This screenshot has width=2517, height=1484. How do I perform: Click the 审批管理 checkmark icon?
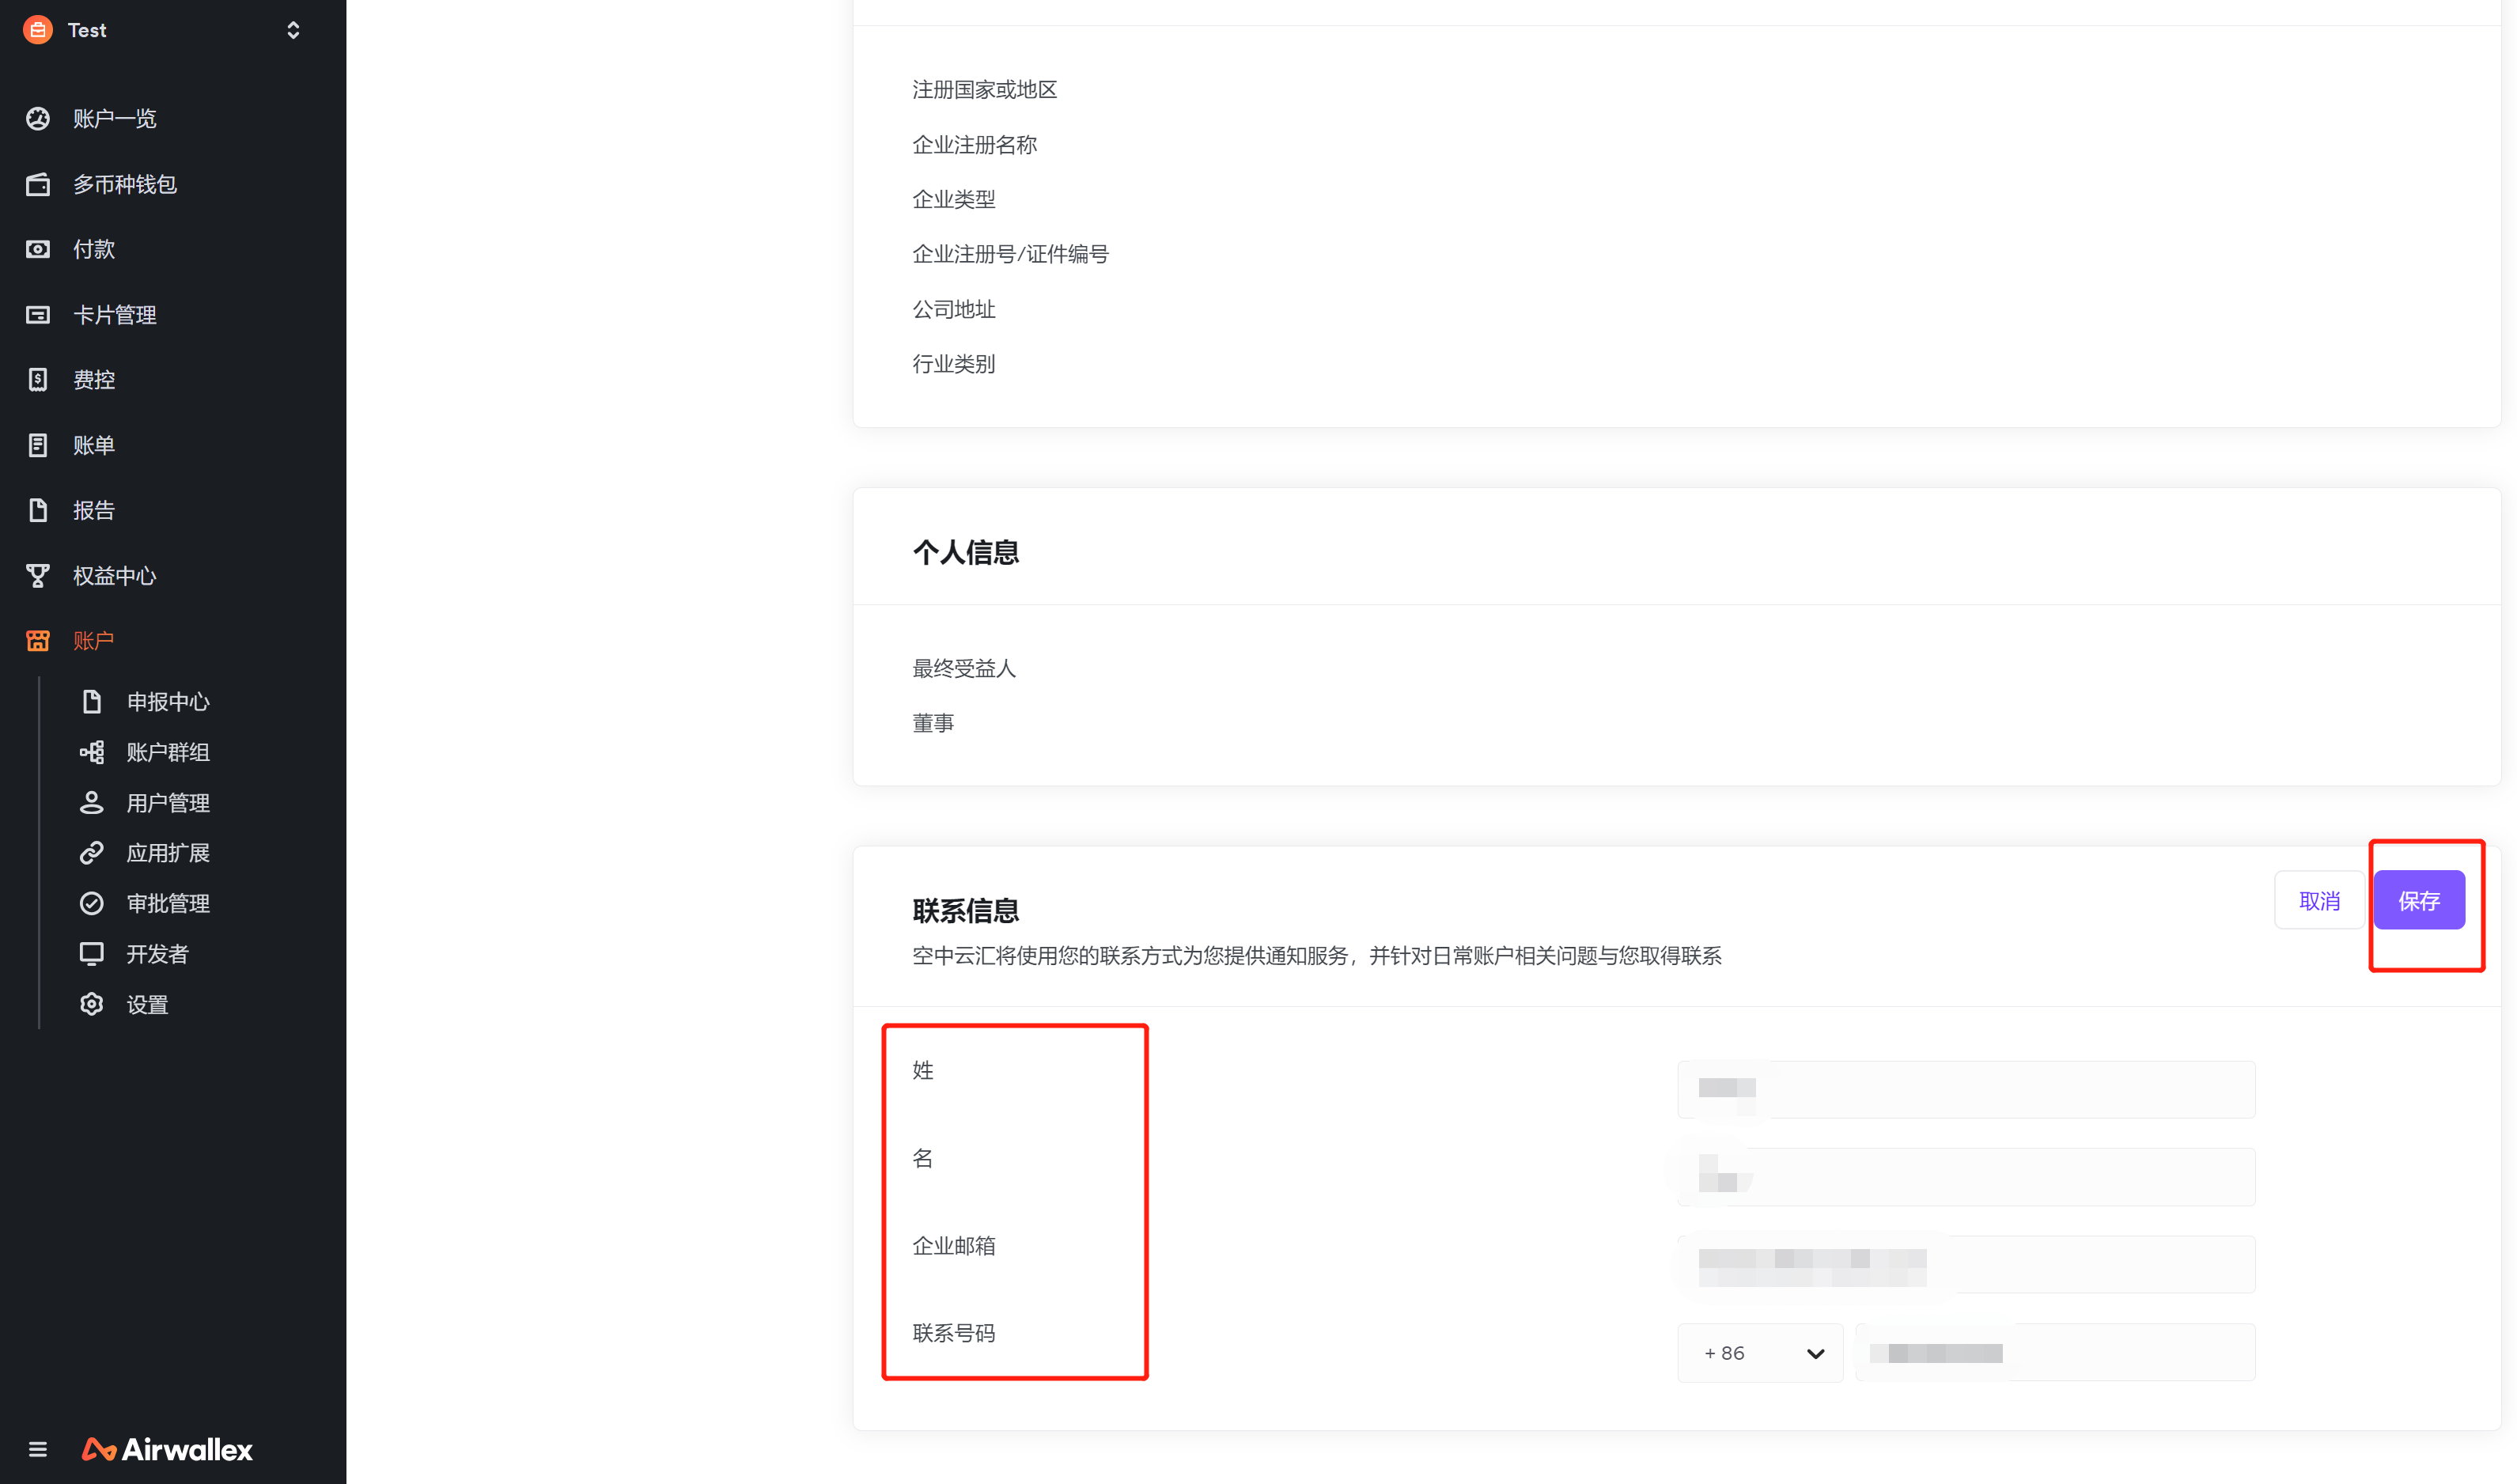click(92, 904)
